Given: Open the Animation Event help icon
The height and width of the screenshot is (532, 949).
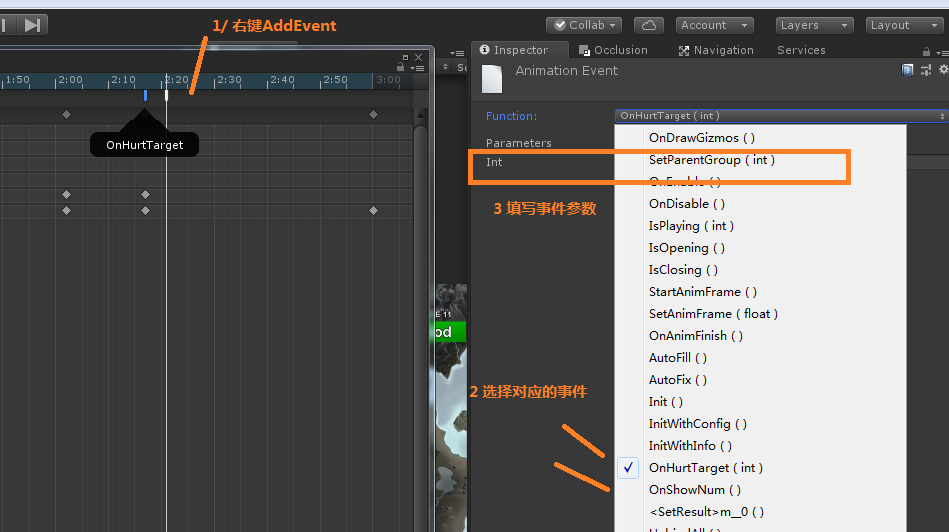Looking at the screenshot, I should tap(908, 70).
